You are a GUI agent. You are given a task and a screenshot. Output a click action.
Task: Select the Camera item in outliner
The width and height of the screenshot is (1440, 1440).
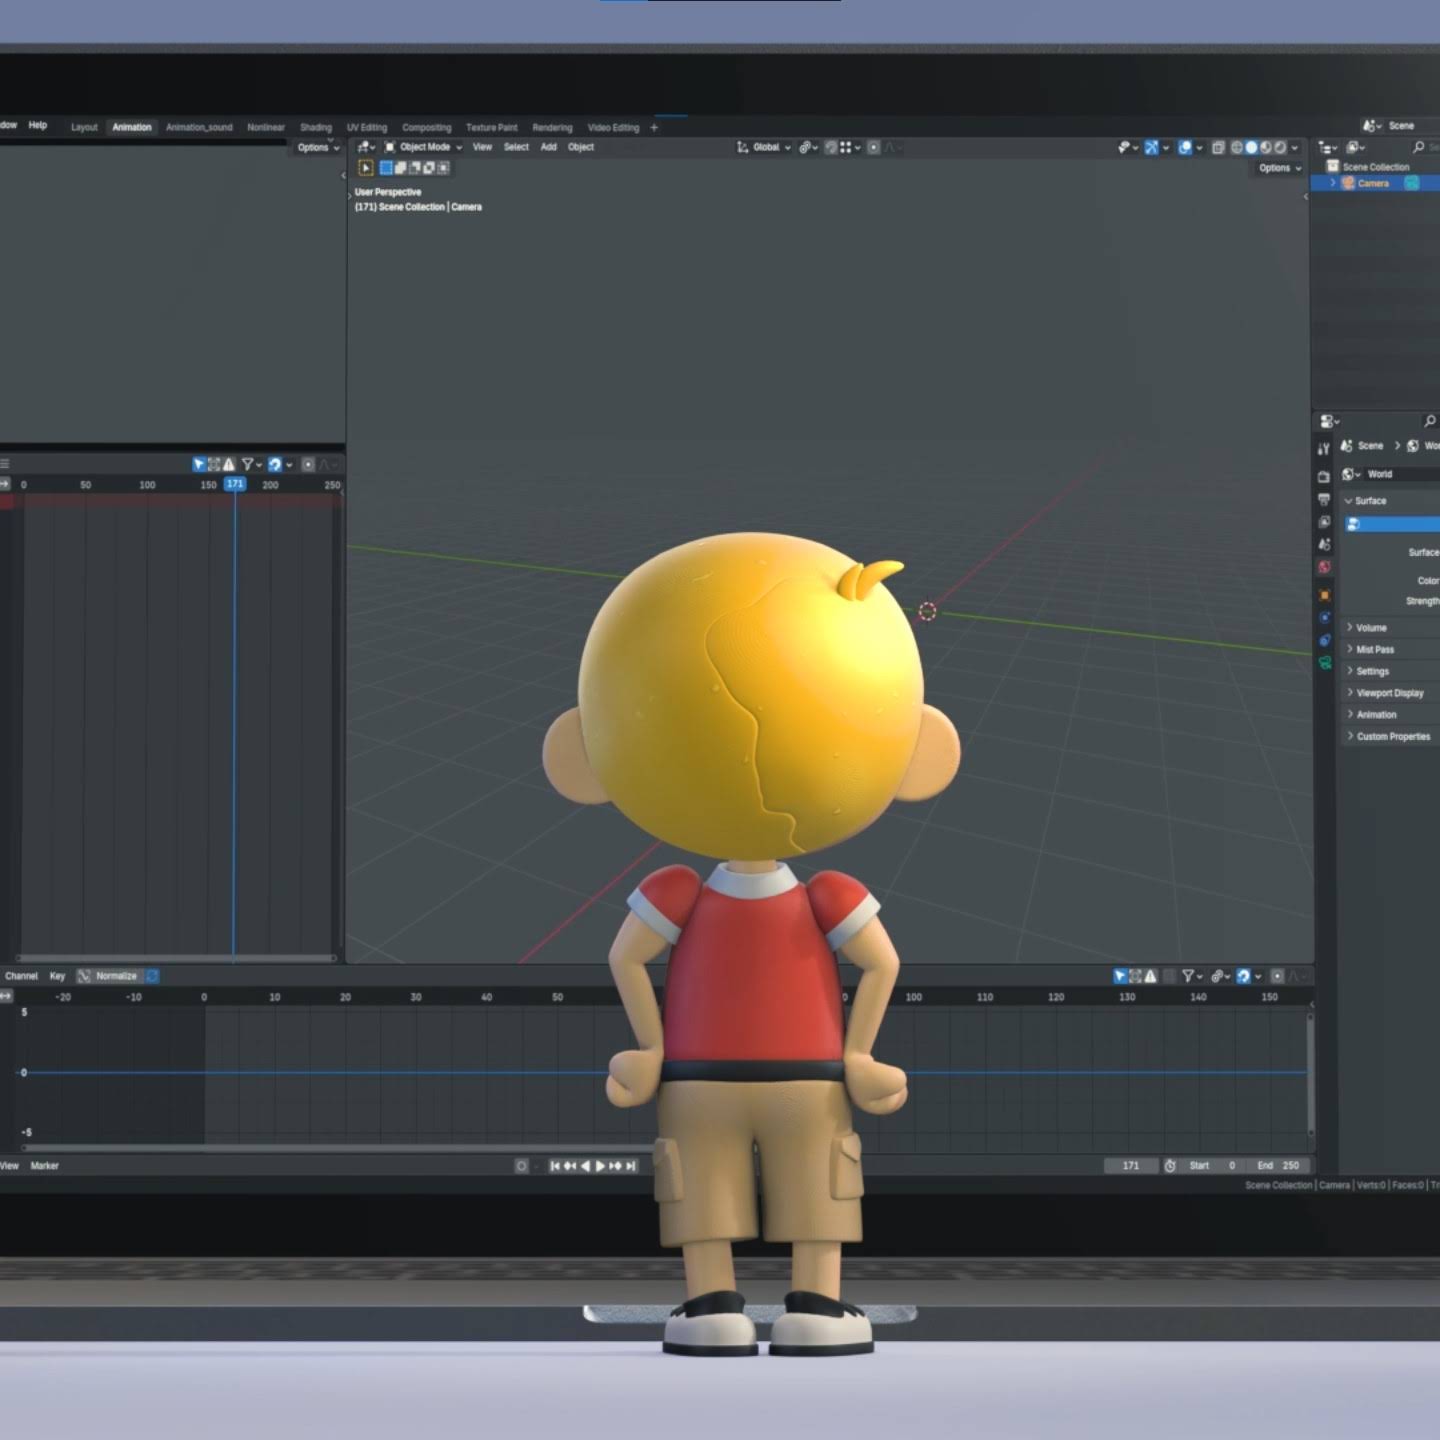pyautogui.click(x=1373, y=183)
